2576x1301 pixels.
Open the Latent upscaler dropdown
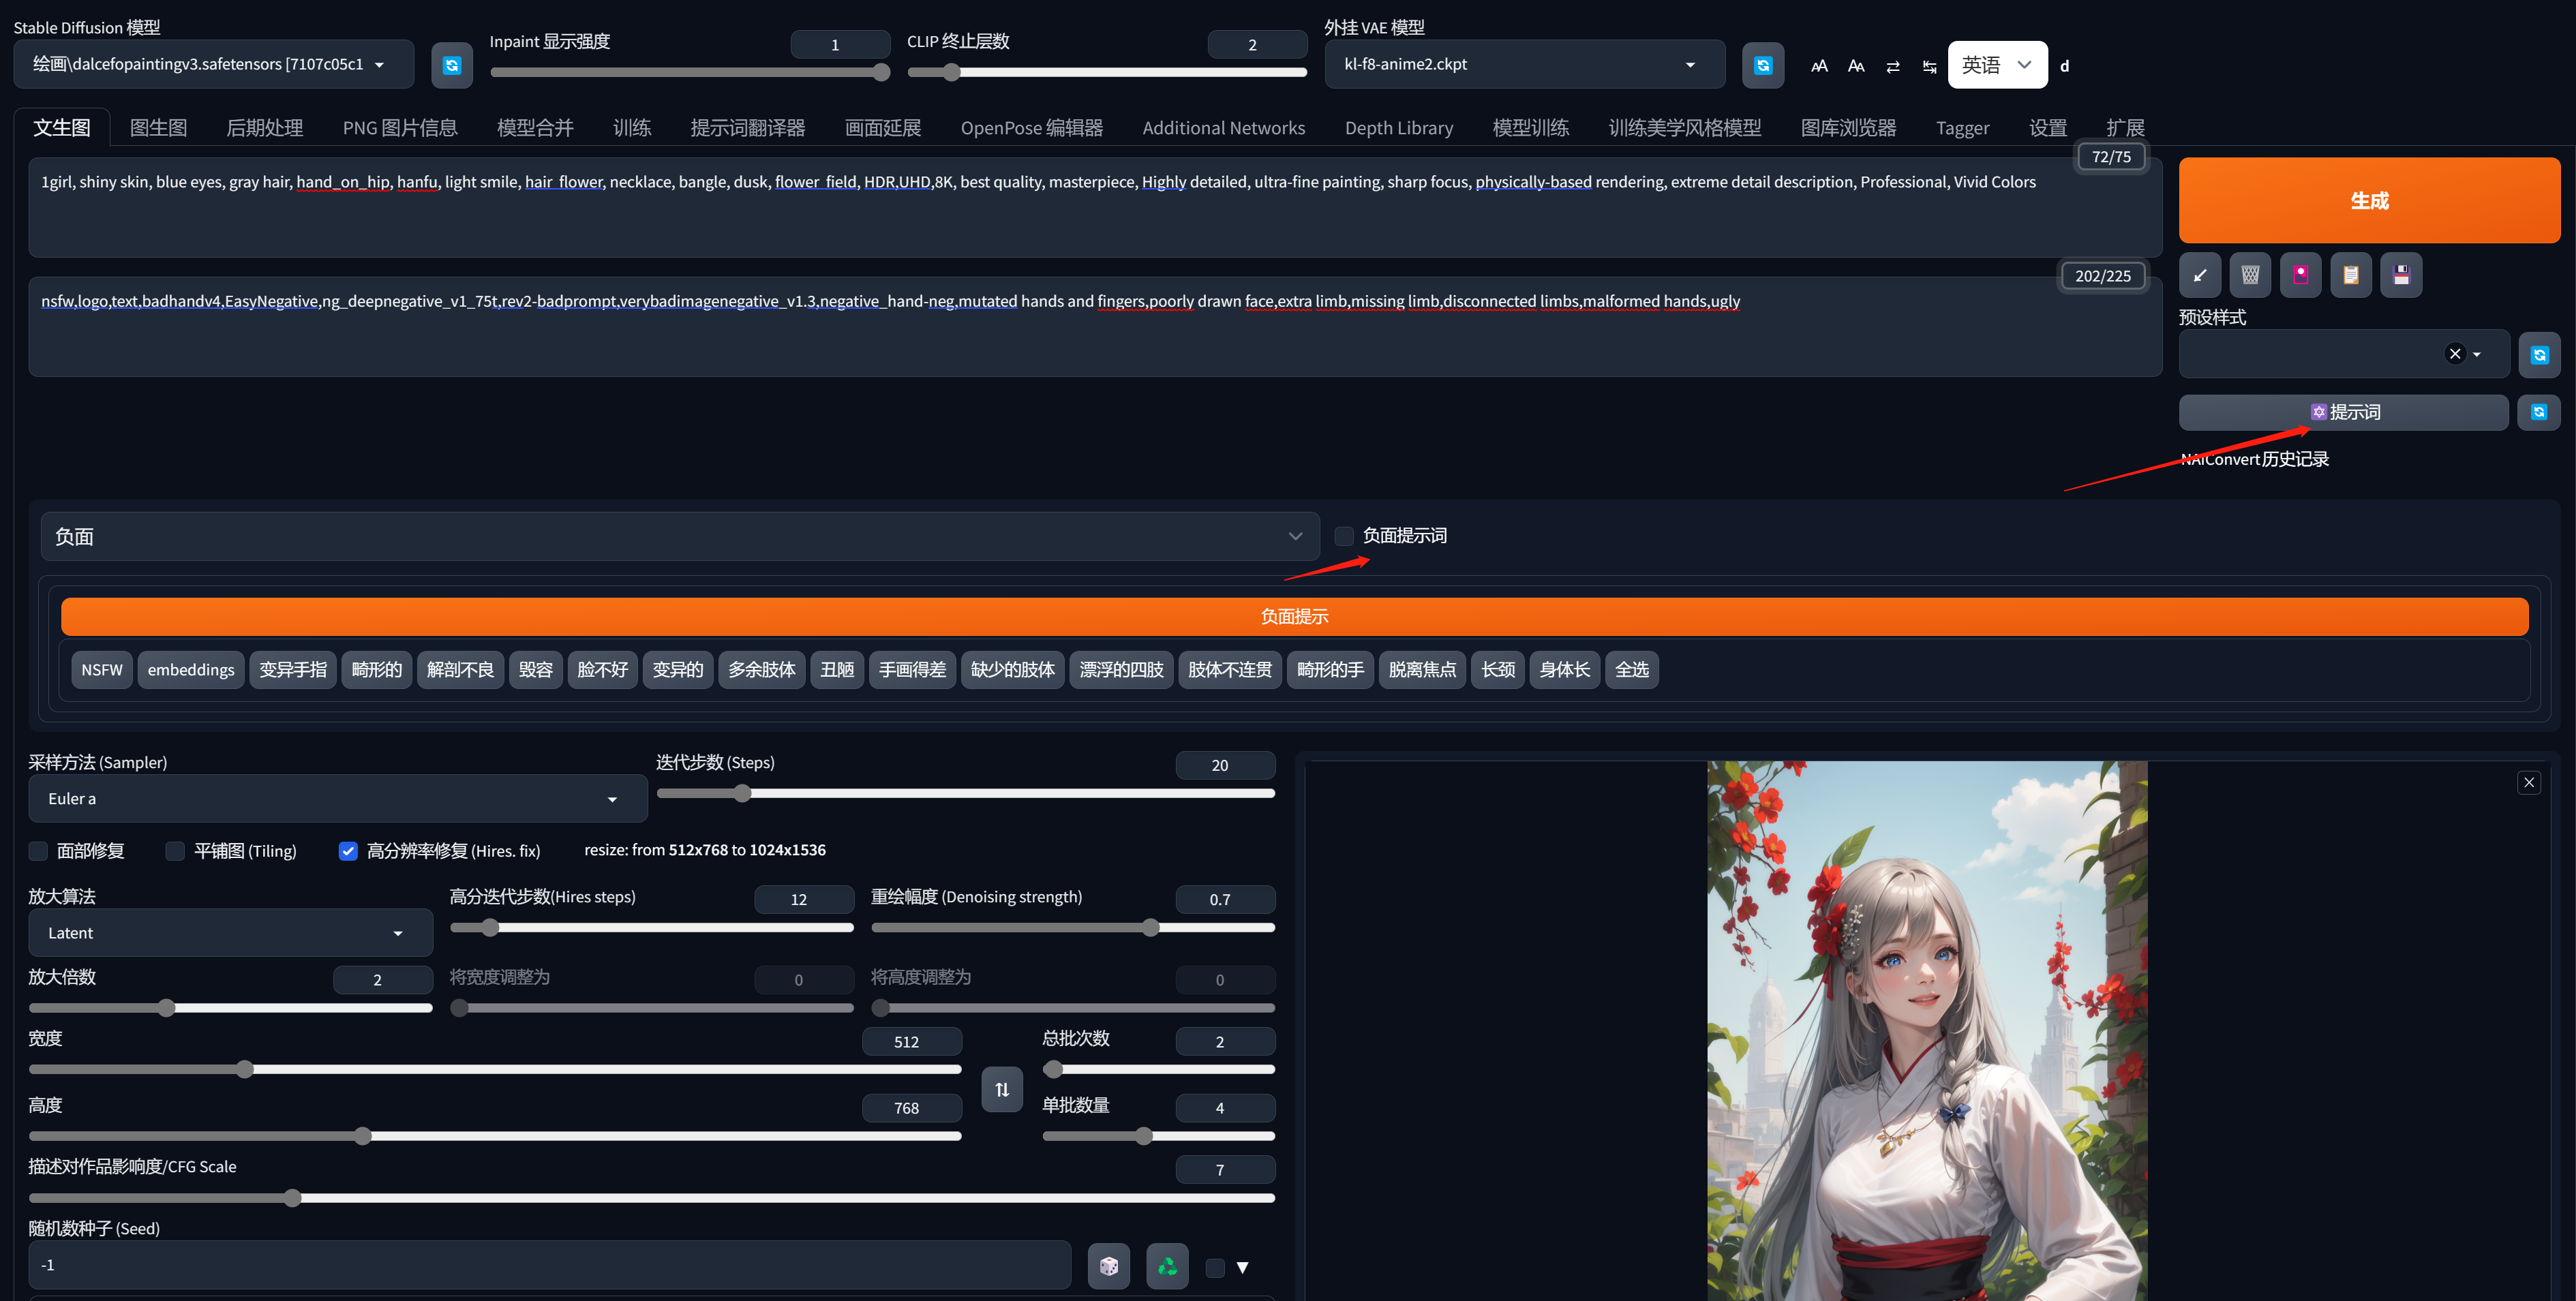pyautogui.click(x=398, y=932)
